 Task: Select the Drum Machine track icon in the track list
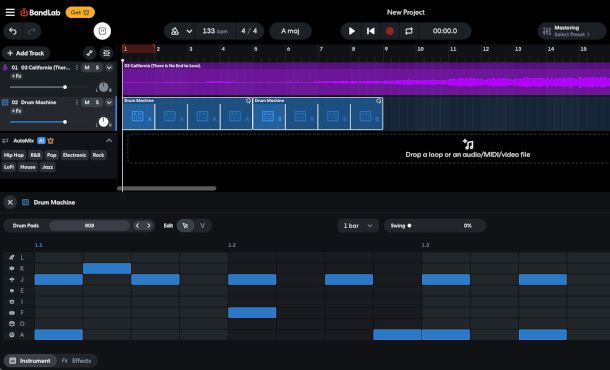tap(5, 102)
